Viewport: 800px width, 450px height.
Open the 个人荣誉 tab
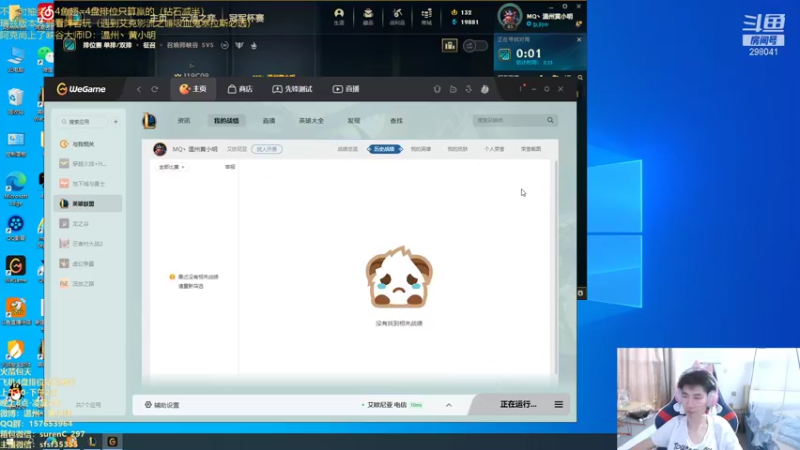494,149
